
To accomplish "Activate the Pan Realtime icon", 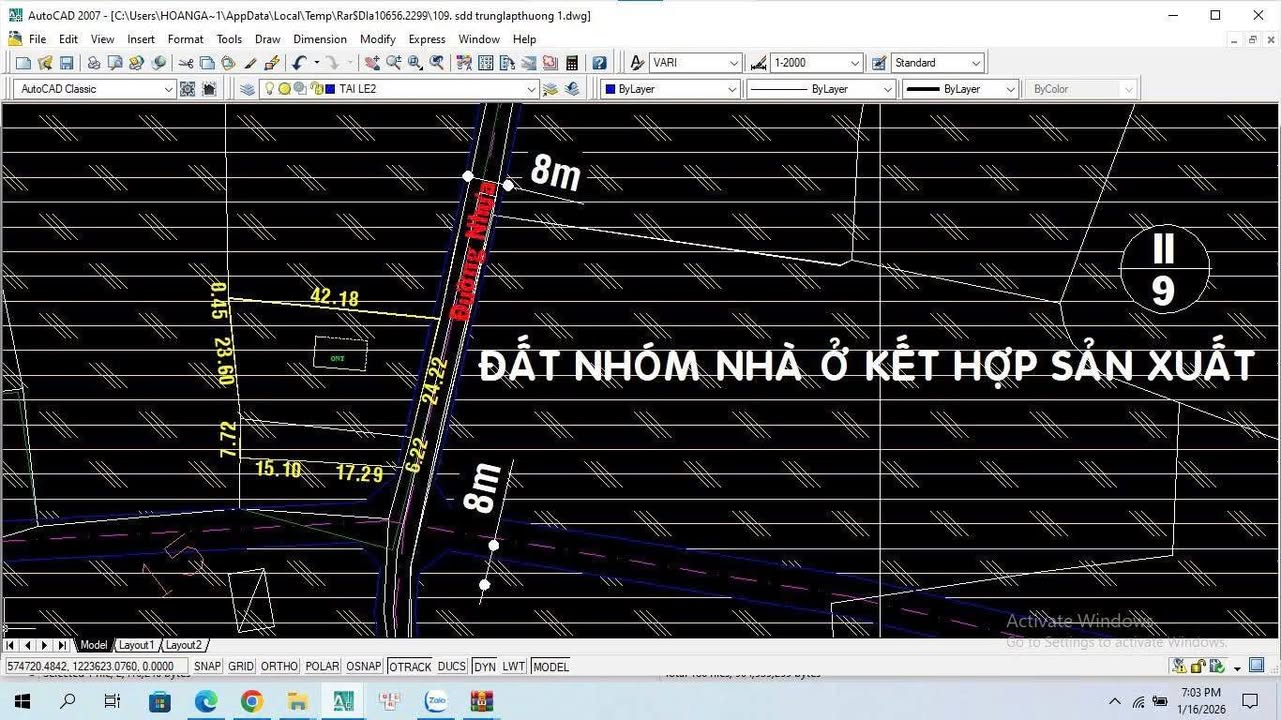I will [372, 62].
